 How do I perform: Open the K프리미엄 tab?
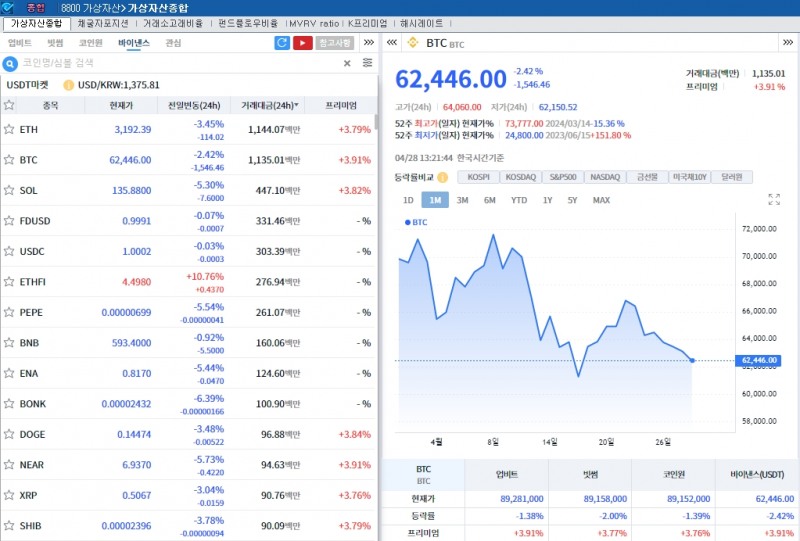click(x=367, y=22)
